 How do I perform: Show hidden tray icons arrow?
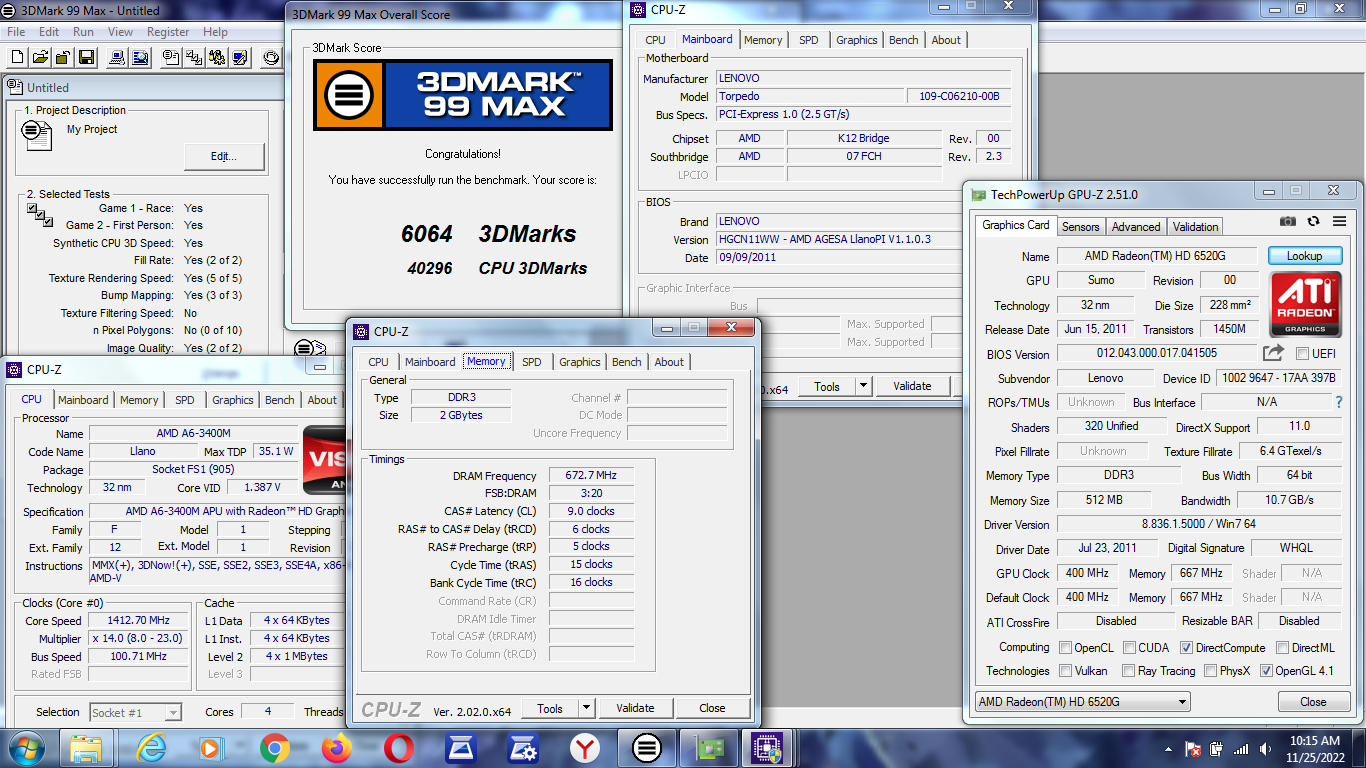1169,749
